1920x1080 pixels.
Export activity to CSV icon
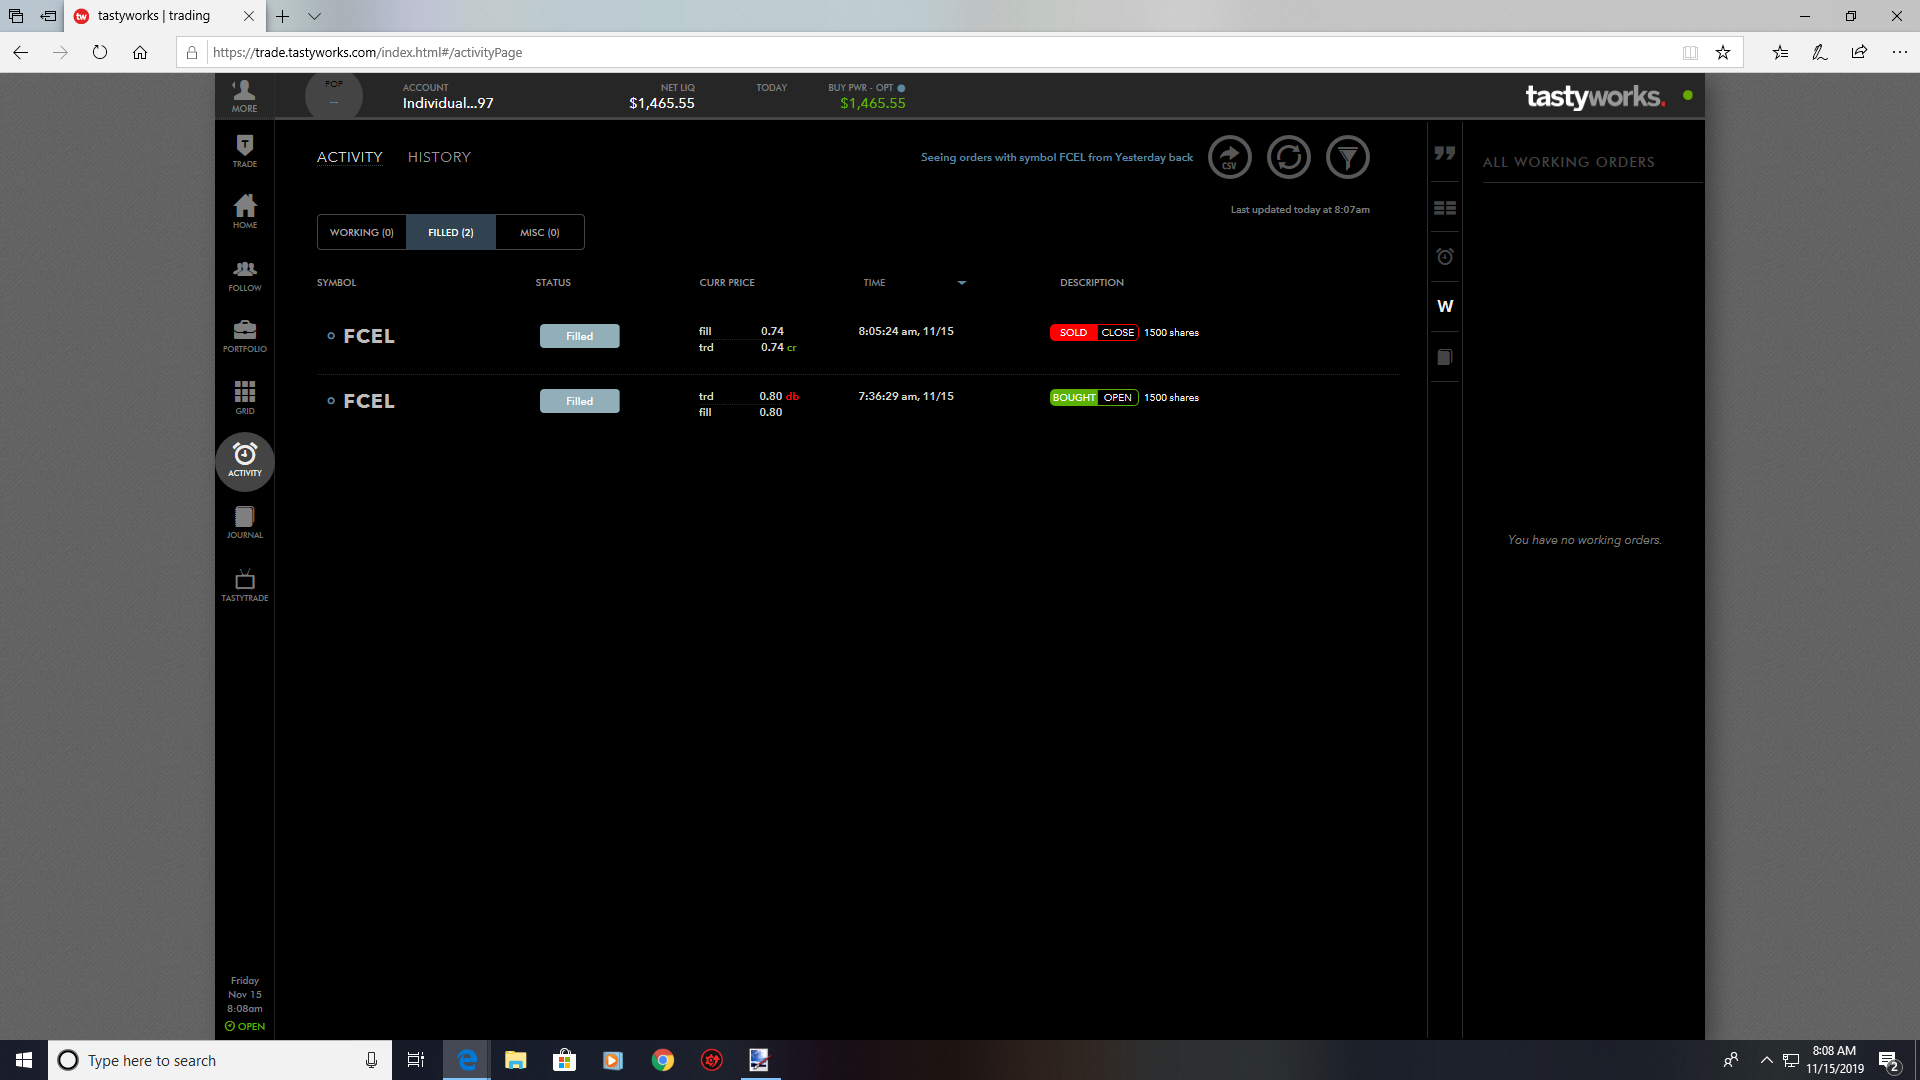1230,157
